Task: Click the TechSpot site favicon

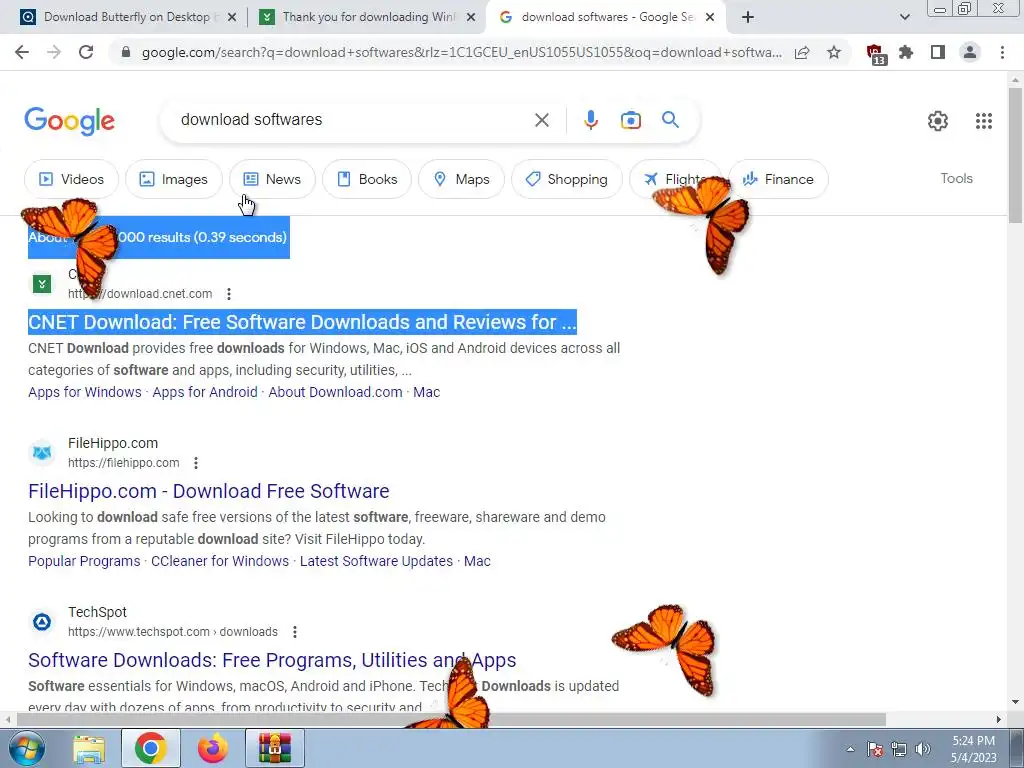Action: [x=42, y=622]
